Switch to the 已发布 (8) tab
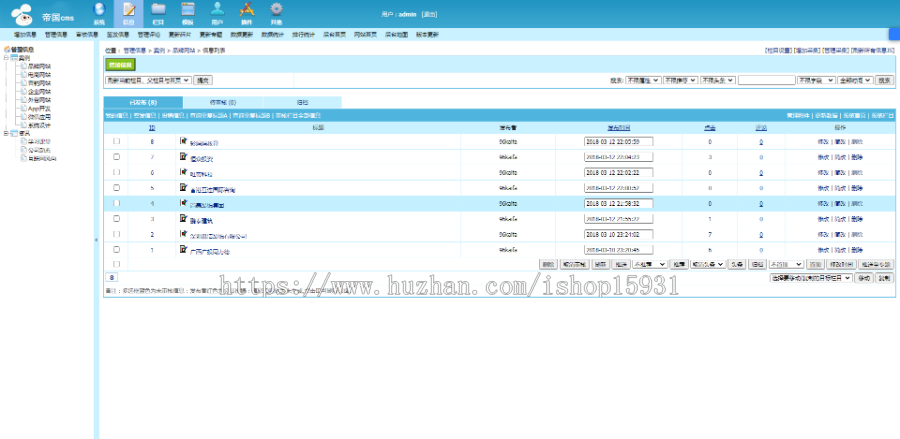The width and height of the screenshot is (900, 439). click(x=143, y=103)
